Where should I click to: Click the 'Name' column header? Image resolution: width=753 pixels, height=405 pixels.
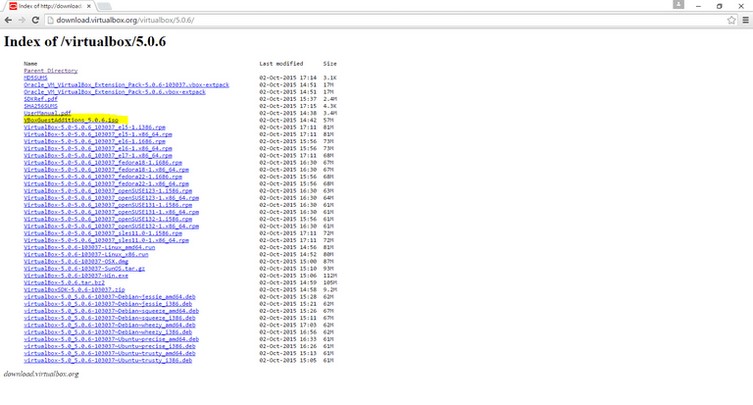tap(30, 63)
